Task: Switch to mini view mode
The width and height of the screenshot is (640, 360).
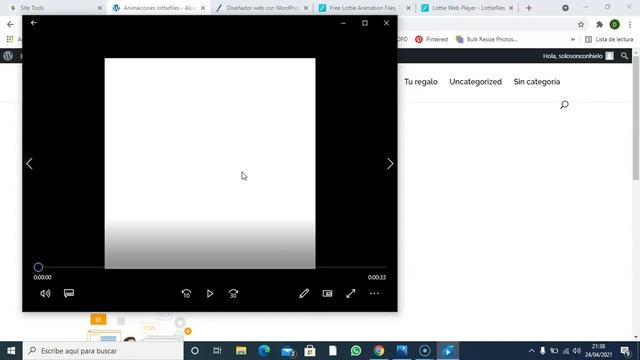Action: (327, 293)
